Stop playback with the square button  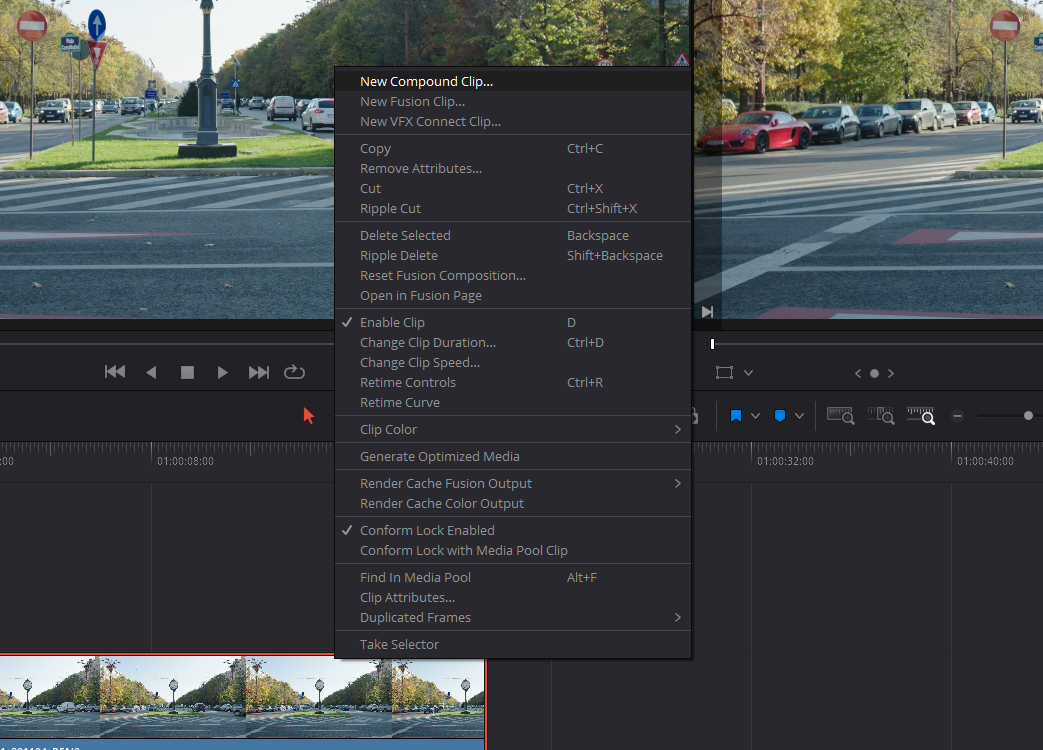pos(188,372)
